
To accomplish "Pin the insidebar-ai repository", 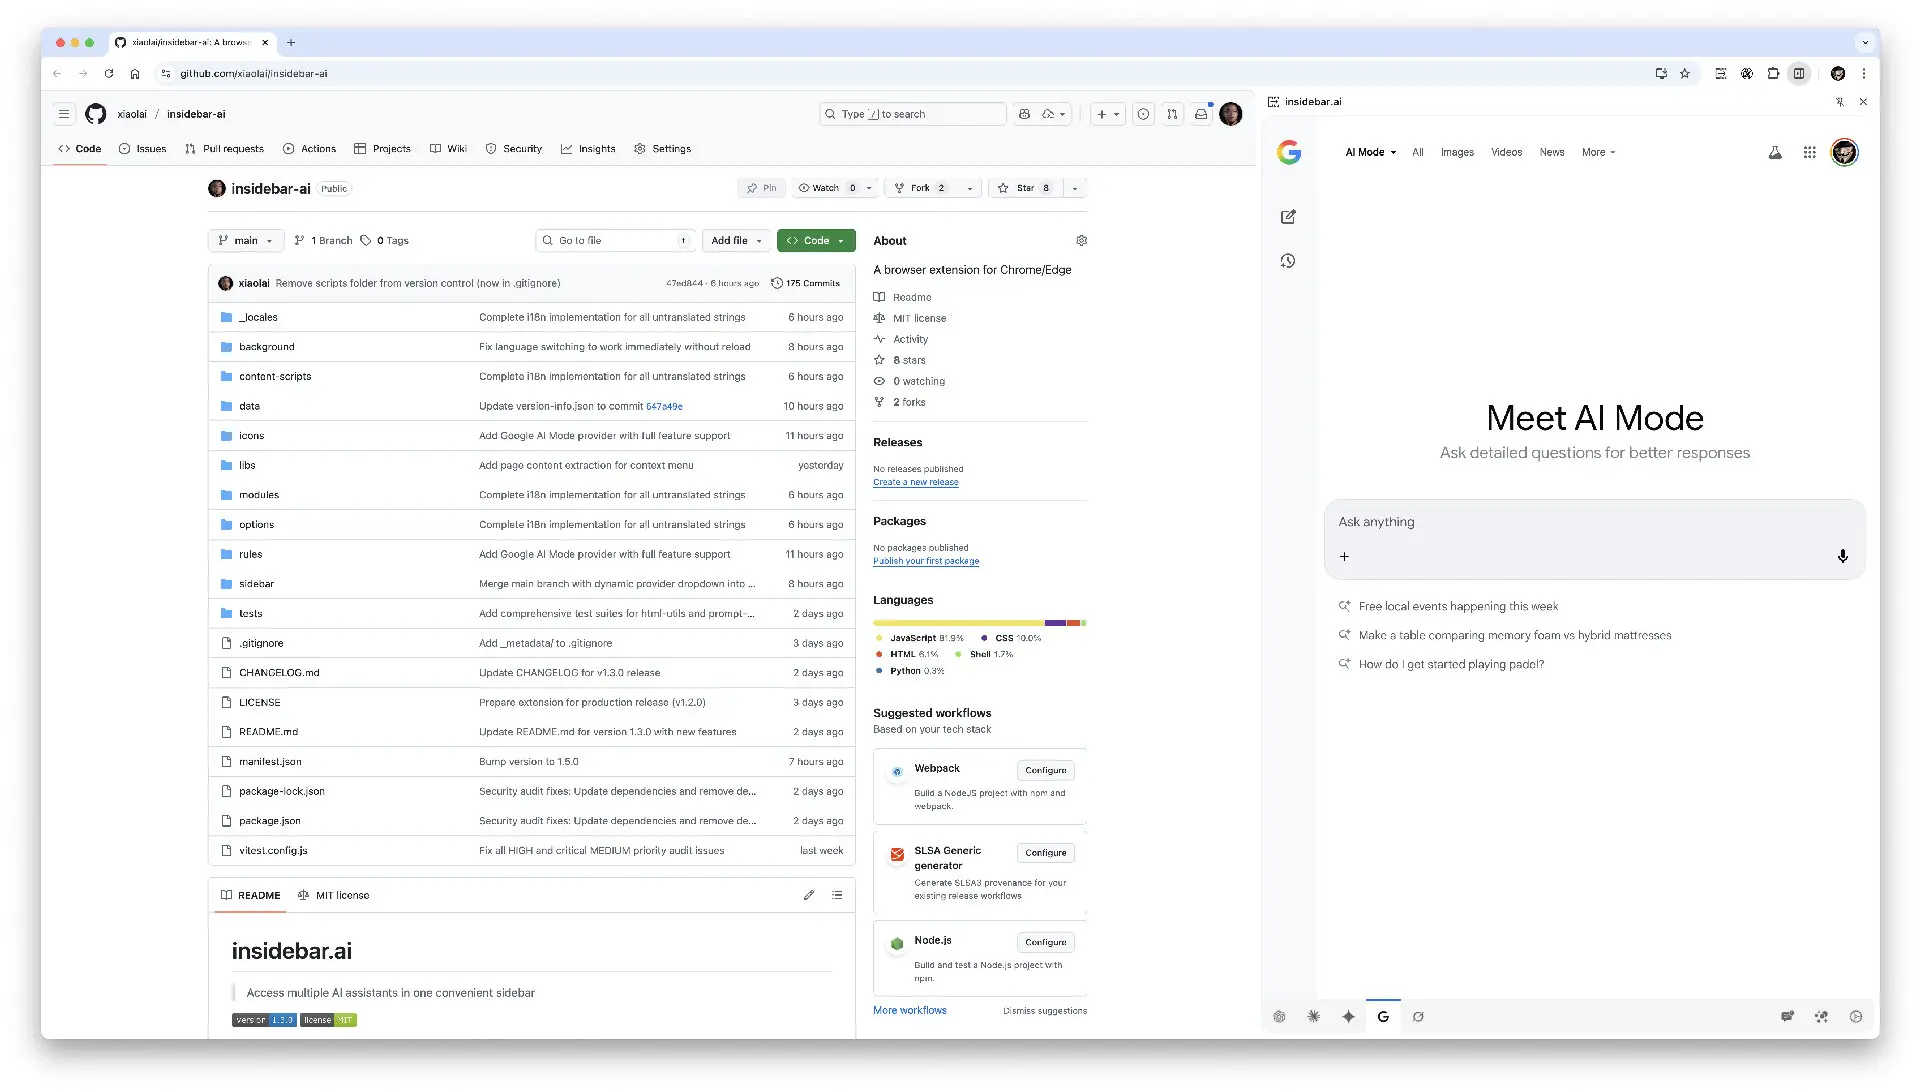I will pos(761,188).
